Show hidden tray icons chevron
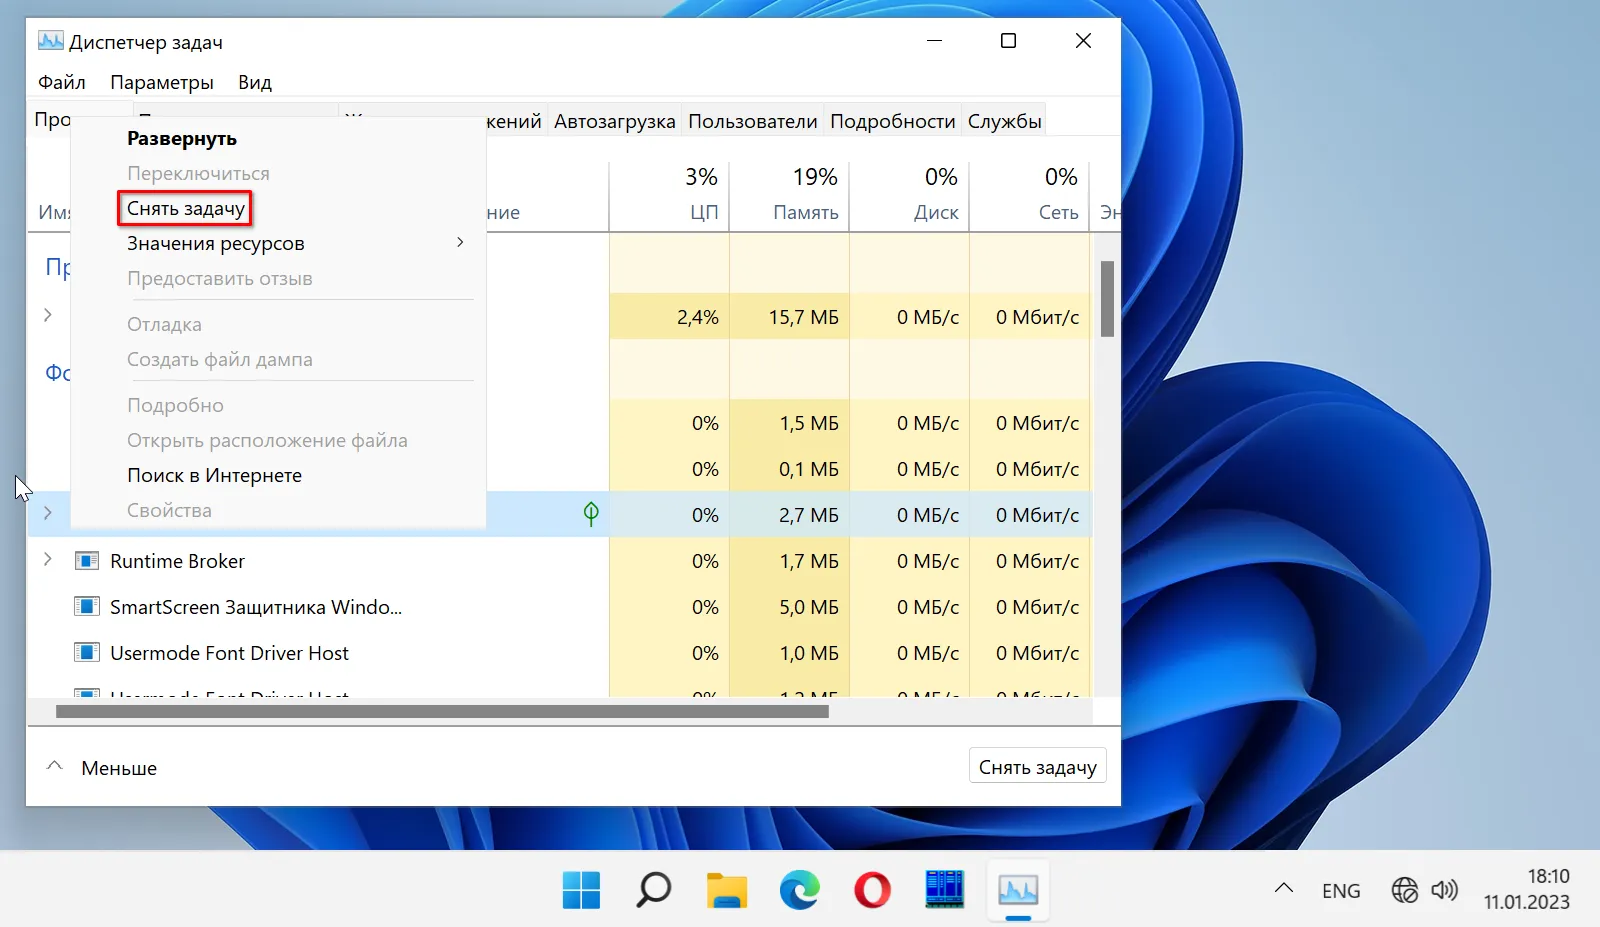Viewport: 1600px width, 927px height. coord(1284,889)
